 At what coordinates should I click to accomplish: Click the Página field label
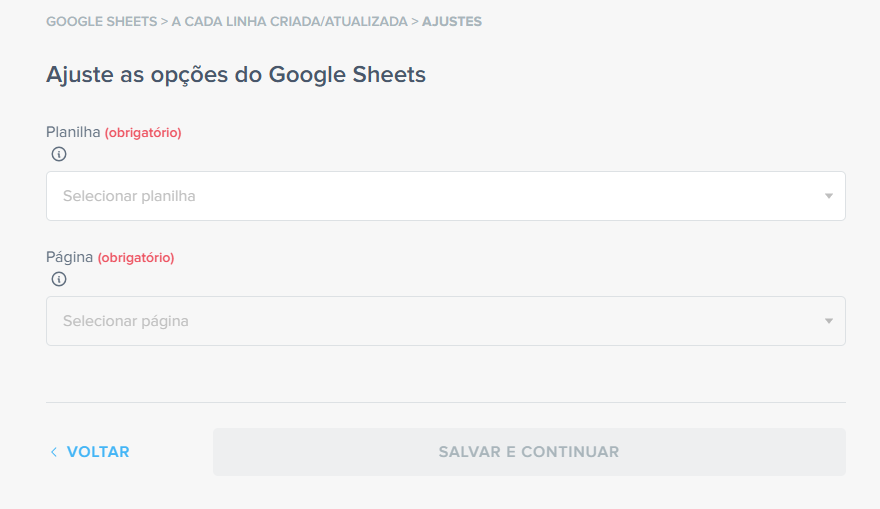69,257
